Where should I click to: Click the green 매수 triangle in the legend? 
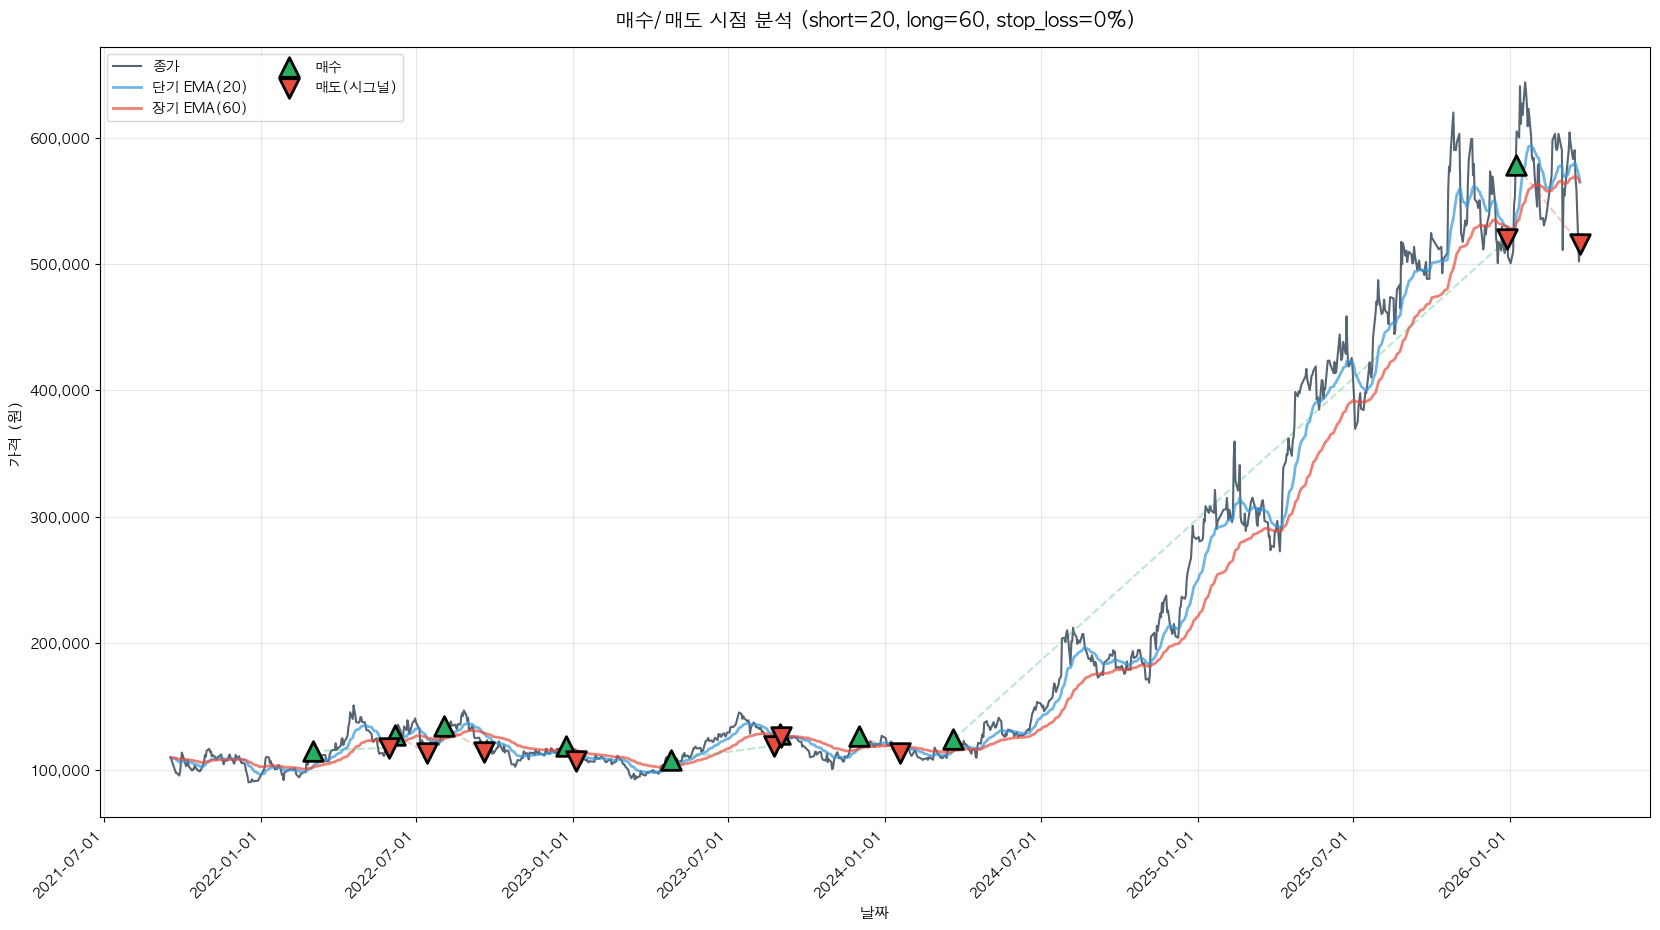(x=289, y=68)
